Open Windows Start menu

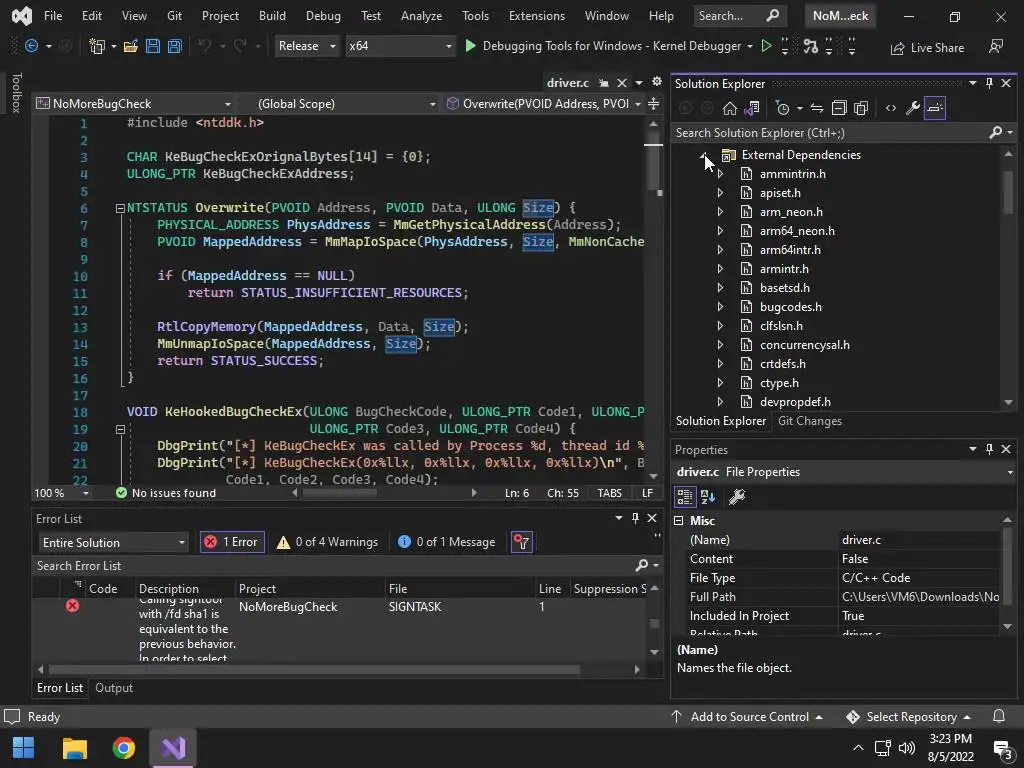[x=24, y=748]
